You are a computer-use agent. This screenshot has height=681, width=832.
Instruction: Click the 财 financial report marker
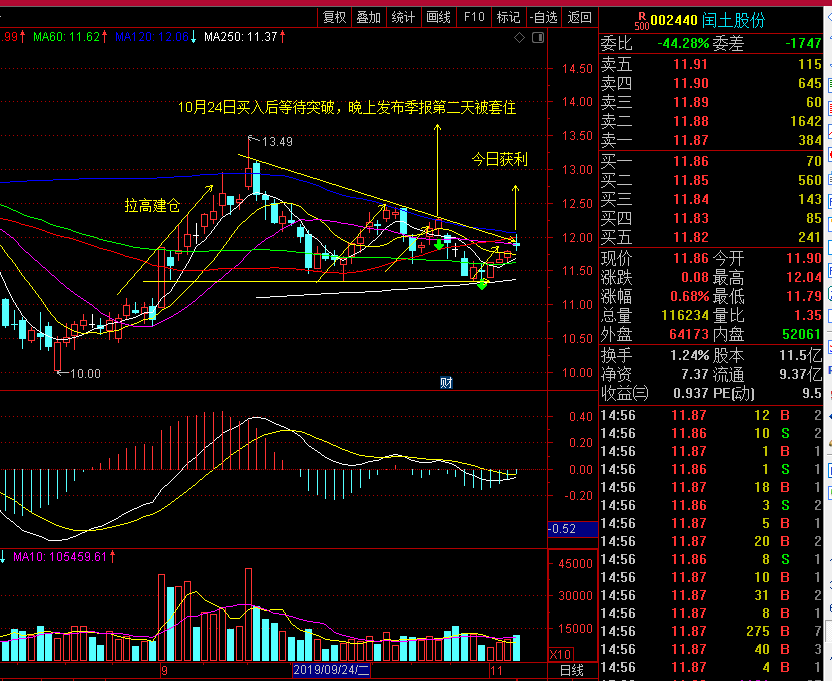tap(446, 383)
